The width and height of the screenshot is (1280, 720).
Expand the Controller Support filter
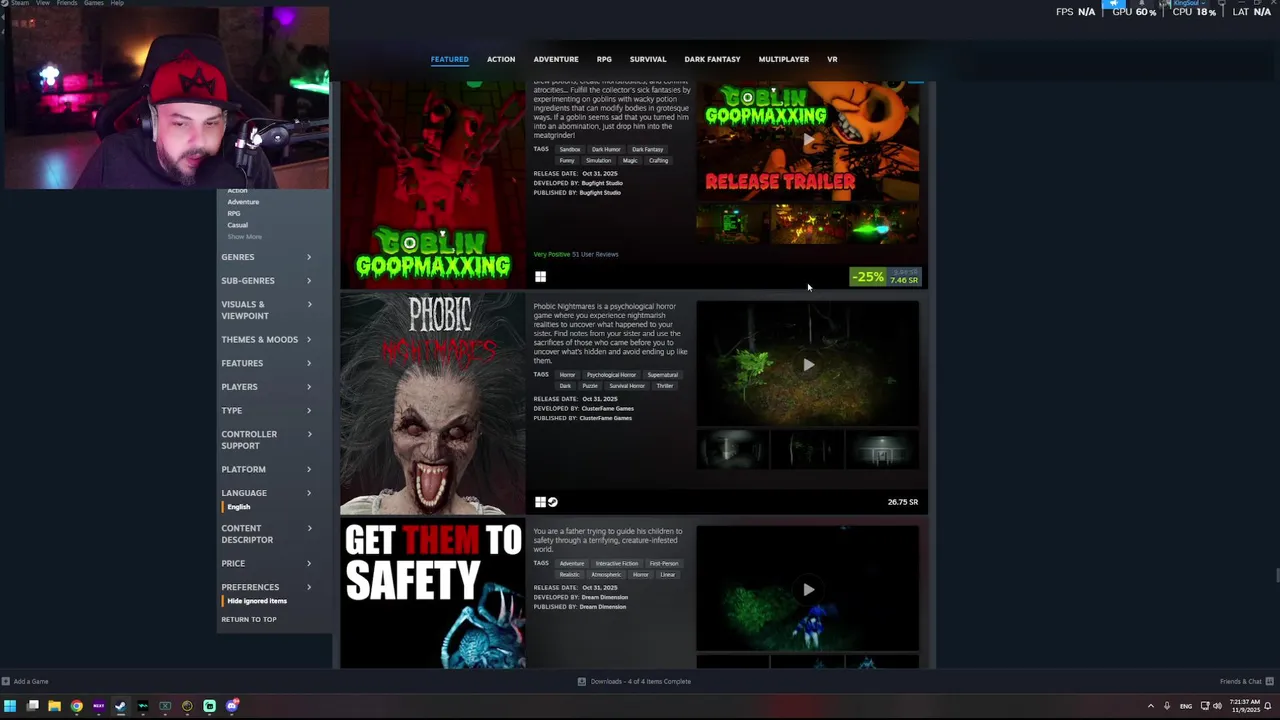point(266,440)
